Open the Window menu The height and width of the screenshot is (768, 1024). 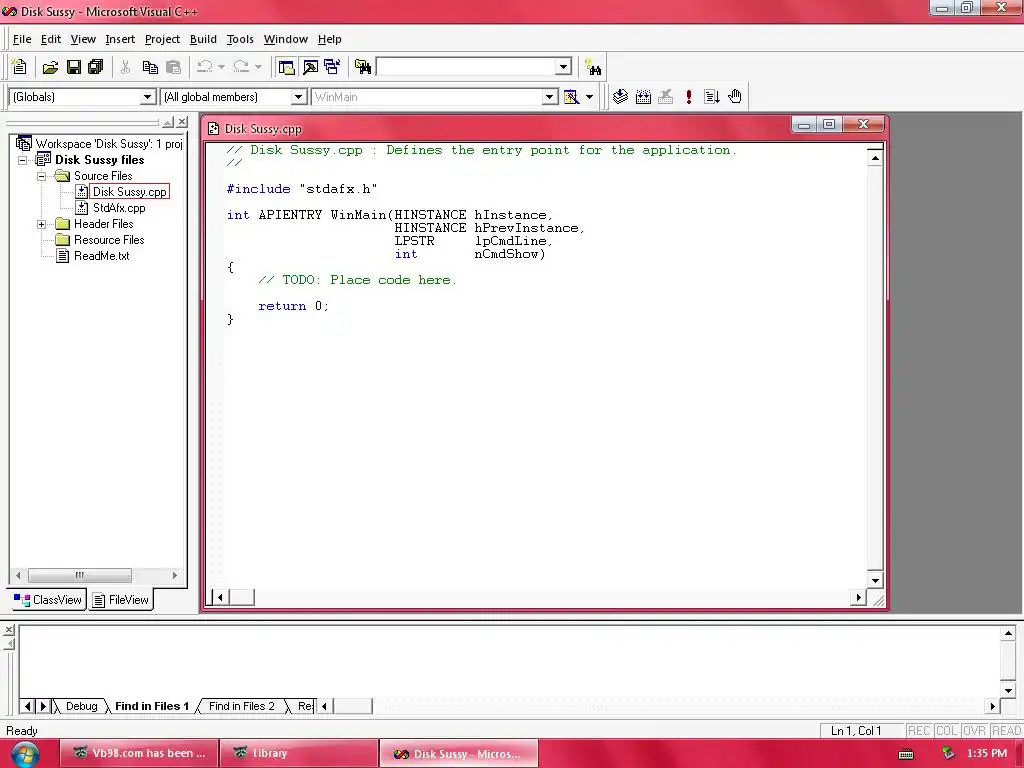pos(285,39)
